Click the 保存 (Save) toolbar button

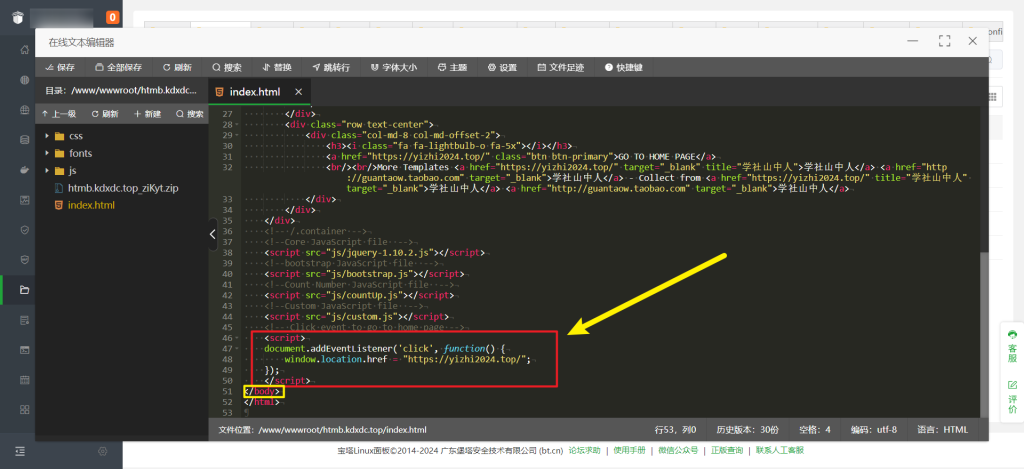click(x=59, y=68)
